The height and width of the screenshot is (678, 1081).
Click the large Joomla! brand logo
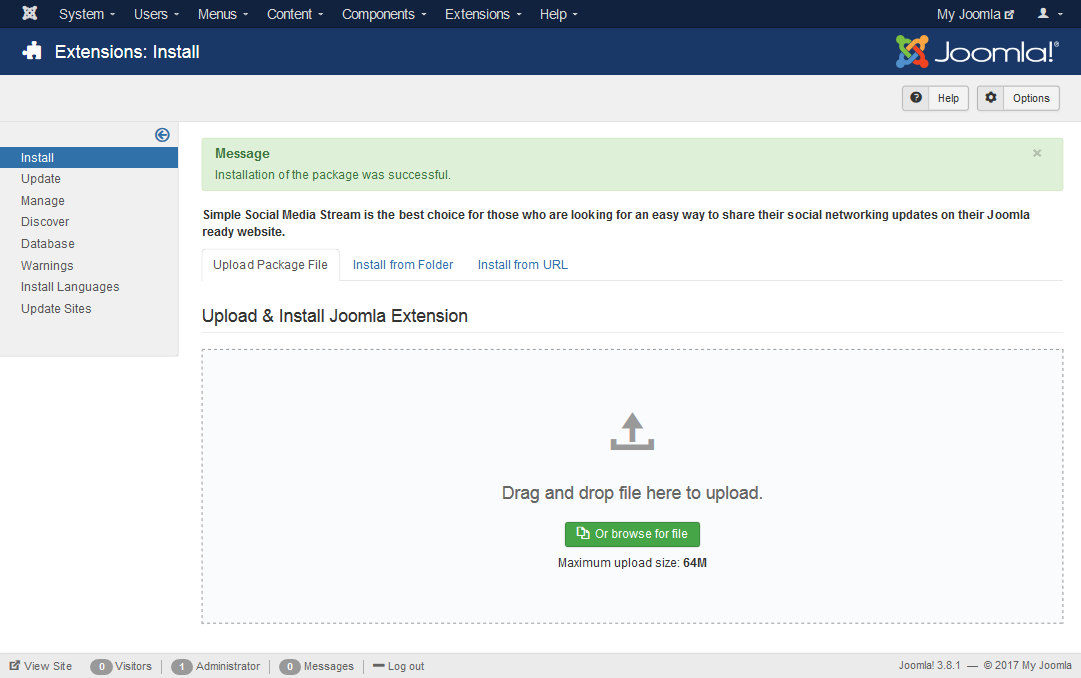click(977, 52)
